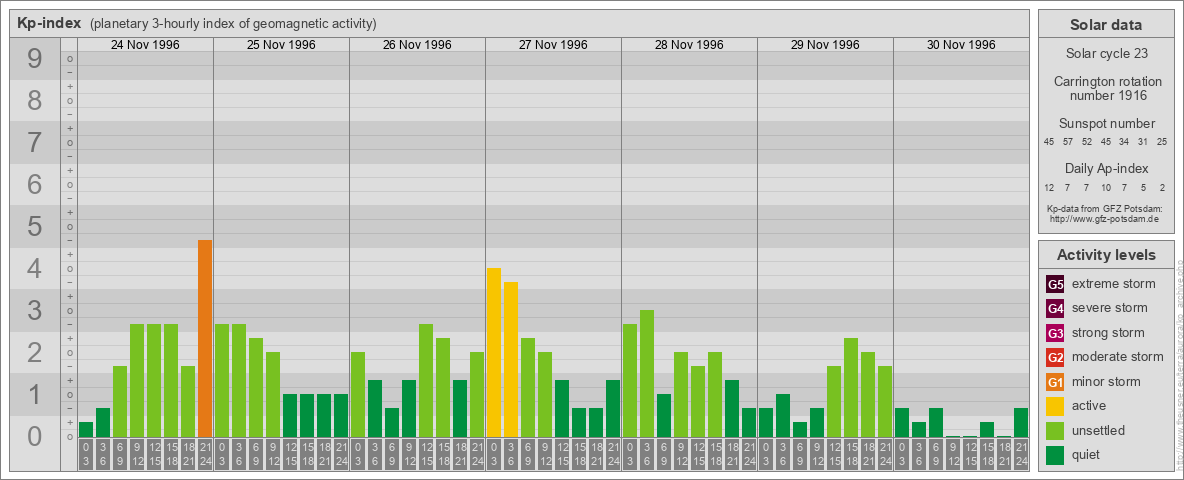Pick the dark green 'quiet' legend swatch
The image size is (1184, 480).
click(x=1055, y=454)
